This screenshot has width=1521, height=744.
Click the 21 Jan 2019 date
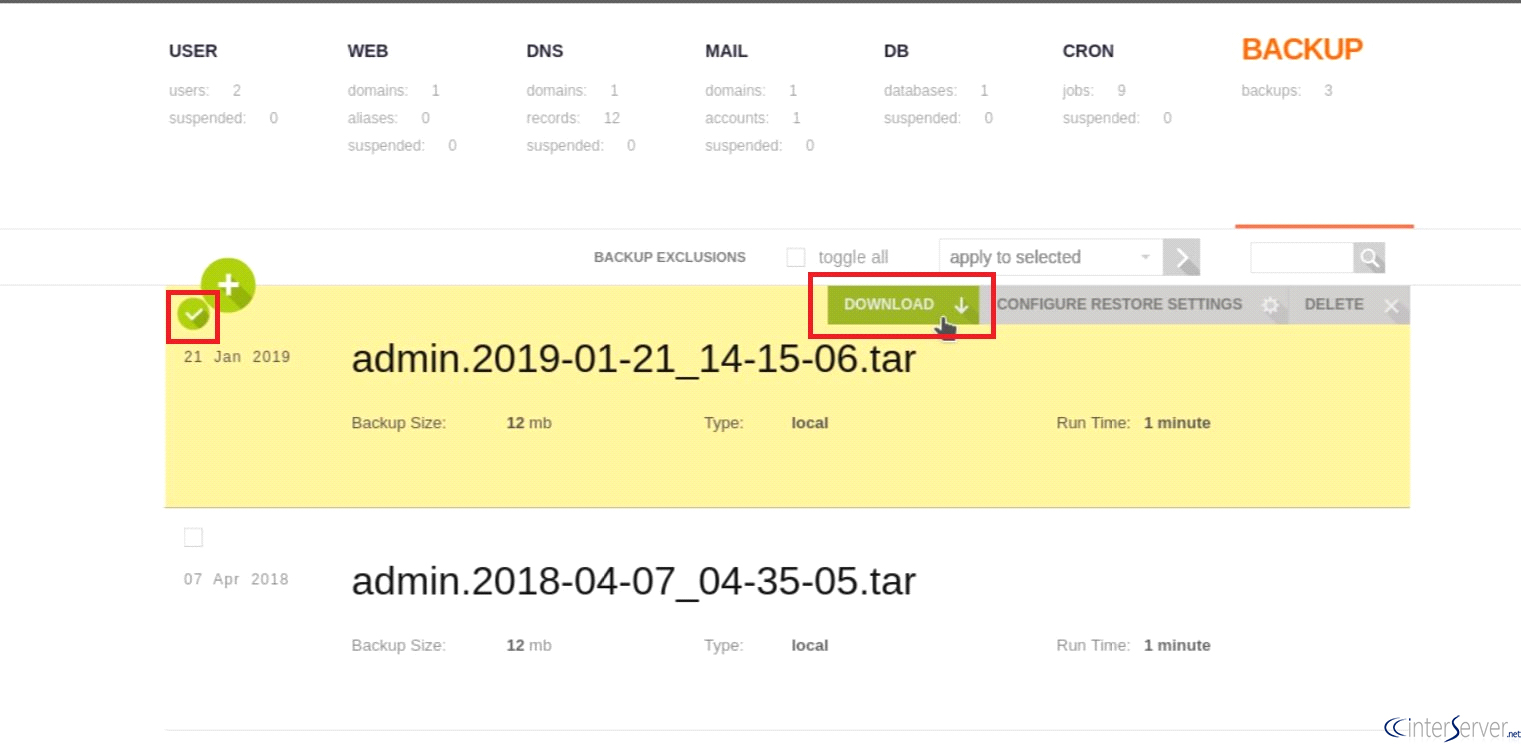(237, 357)
